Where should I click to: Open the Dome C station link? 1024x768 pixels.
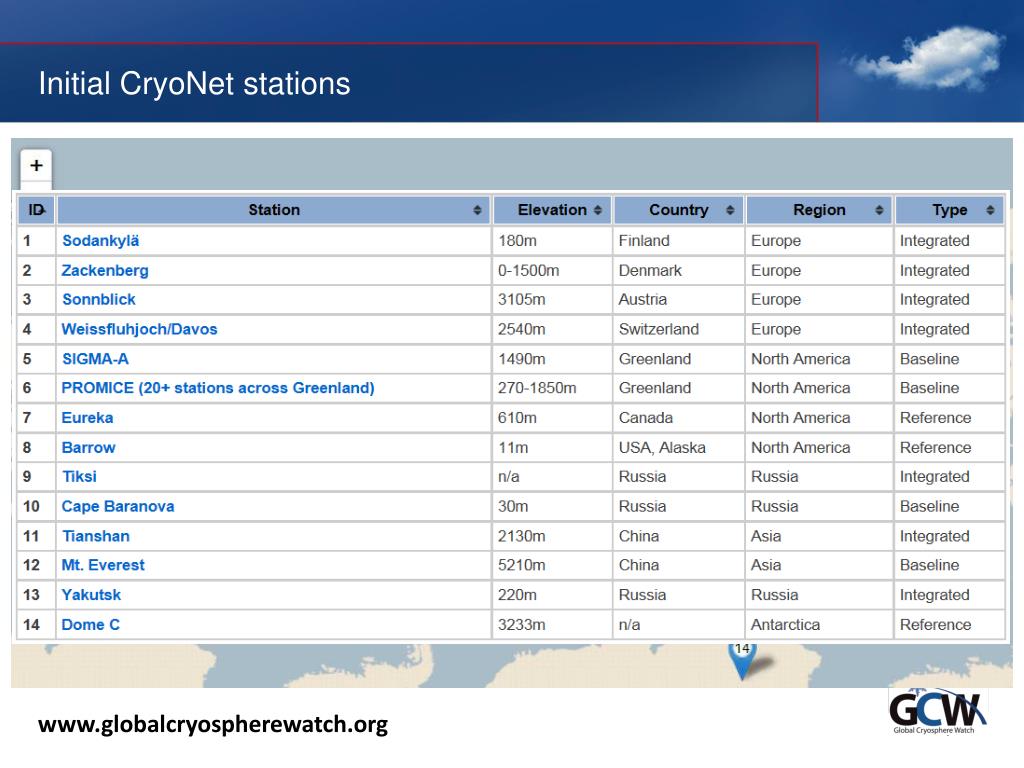tap(90, 624)
